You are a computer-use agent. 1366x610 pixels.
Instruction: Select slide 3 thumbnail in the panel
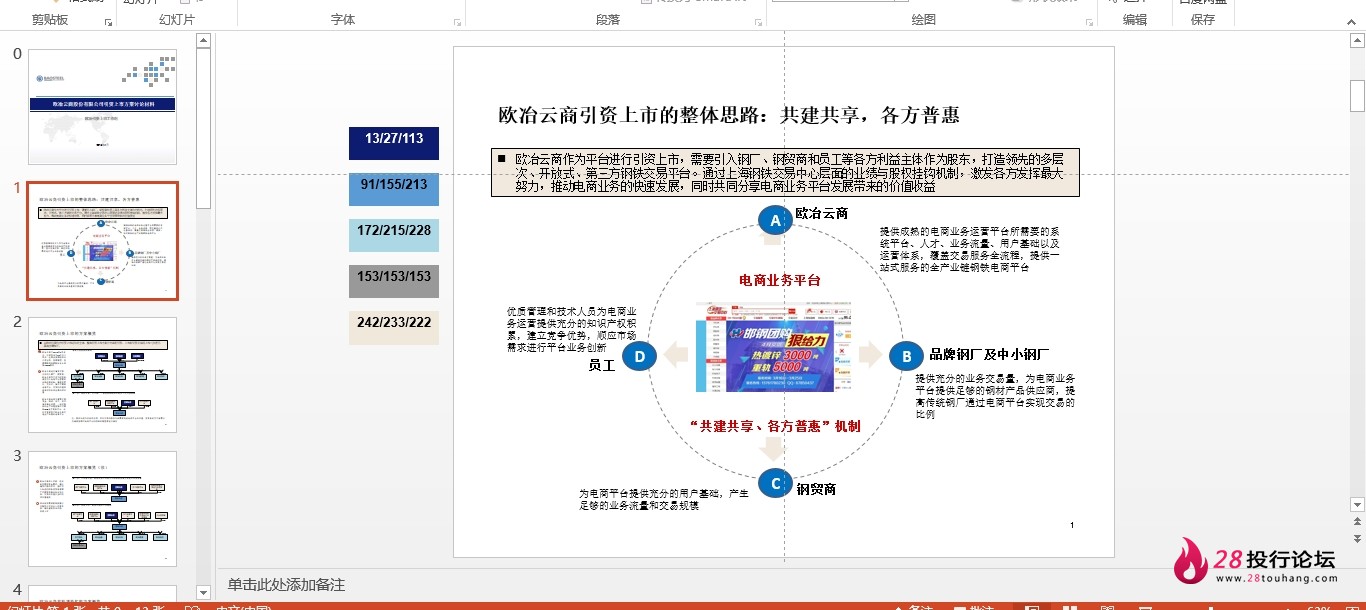pos(102,509)
